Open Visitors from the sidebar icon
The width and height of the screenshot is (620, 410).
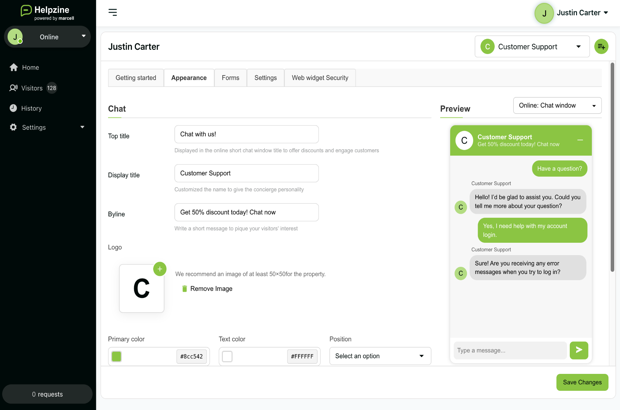[x=14, y=88]
